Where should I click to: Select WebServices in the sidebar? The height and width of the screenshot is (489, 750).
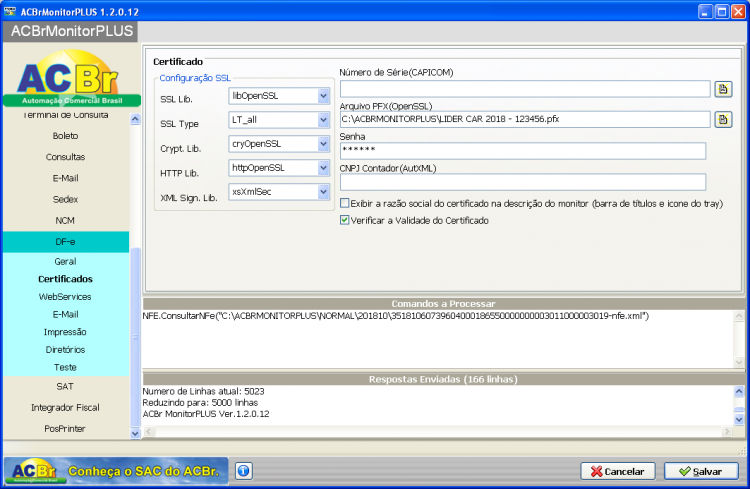65,297
